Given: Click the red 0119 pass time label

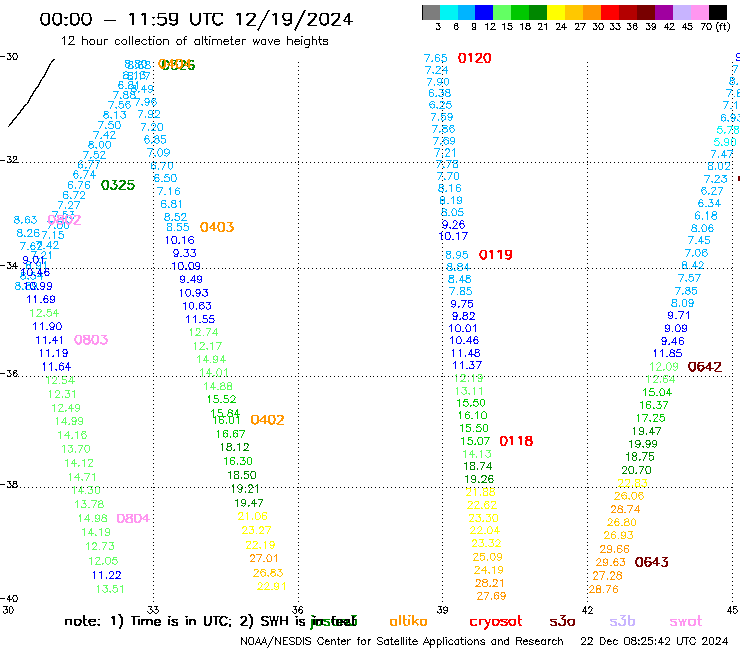Looking at the screenshot, I should pos(495,255).
